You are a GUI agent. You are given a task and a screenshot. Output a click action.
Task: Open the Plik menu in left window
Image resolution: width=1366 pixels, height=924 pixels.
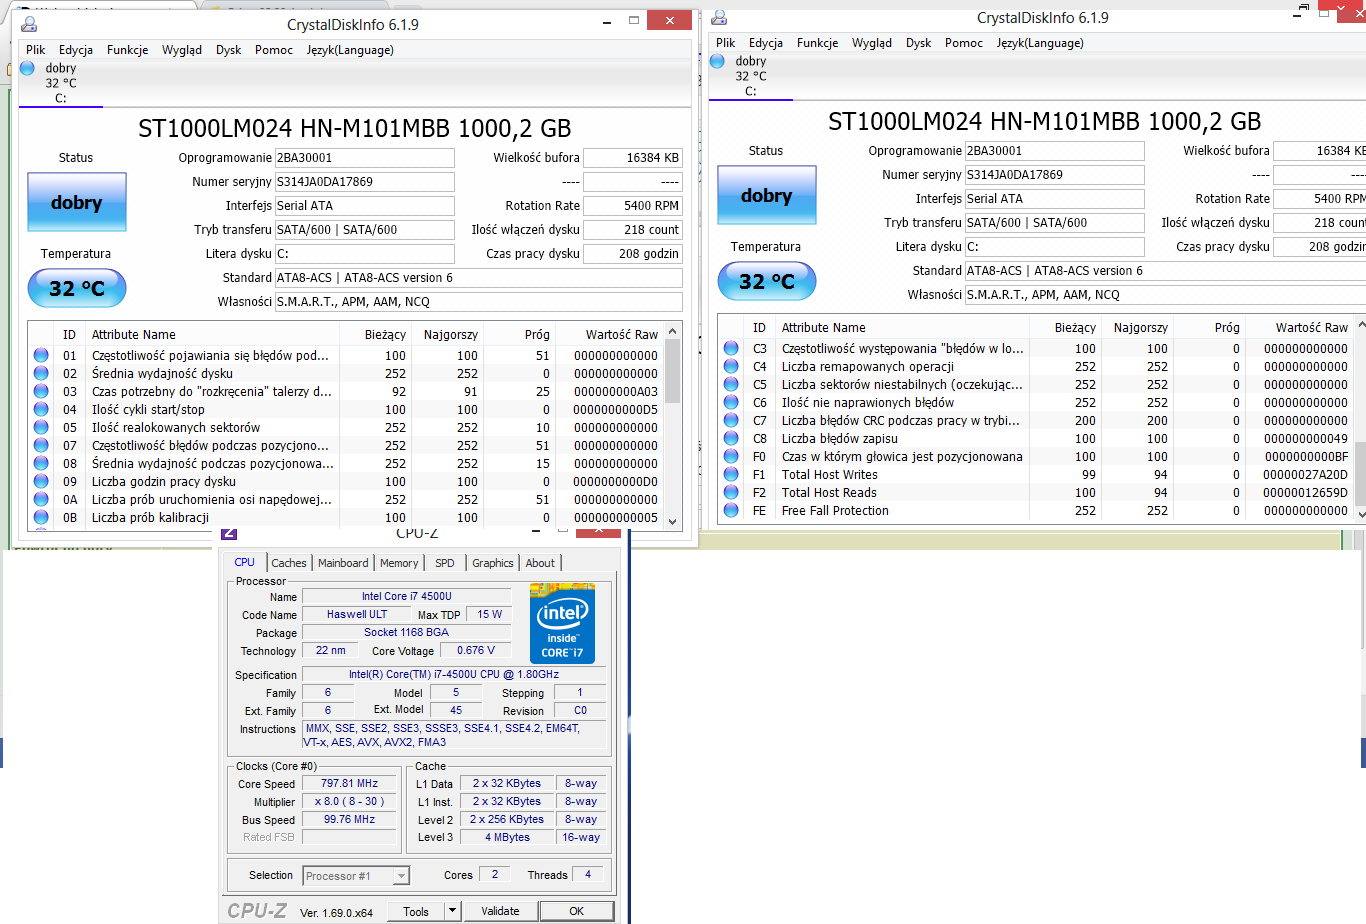pyautogui.click(x=36, y=50)
